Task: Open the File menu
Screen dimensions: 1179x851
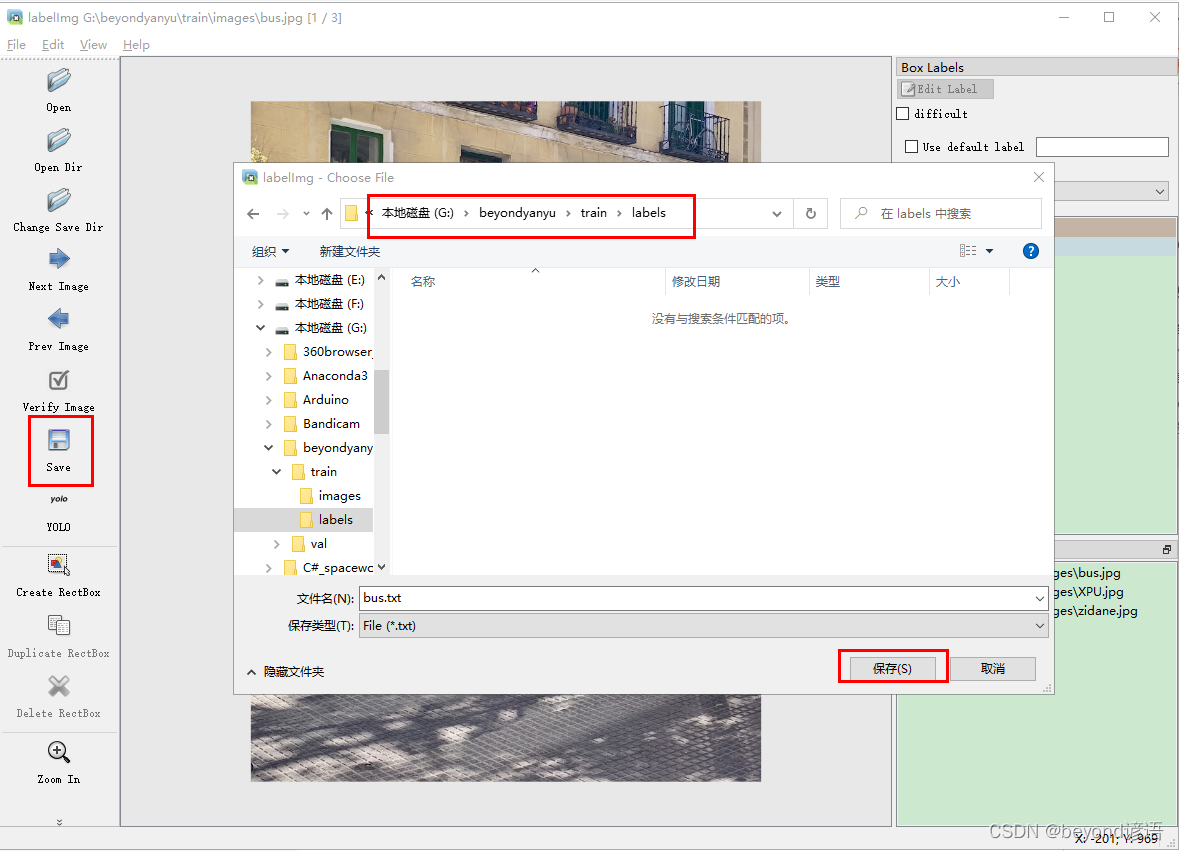Action: 16,44
